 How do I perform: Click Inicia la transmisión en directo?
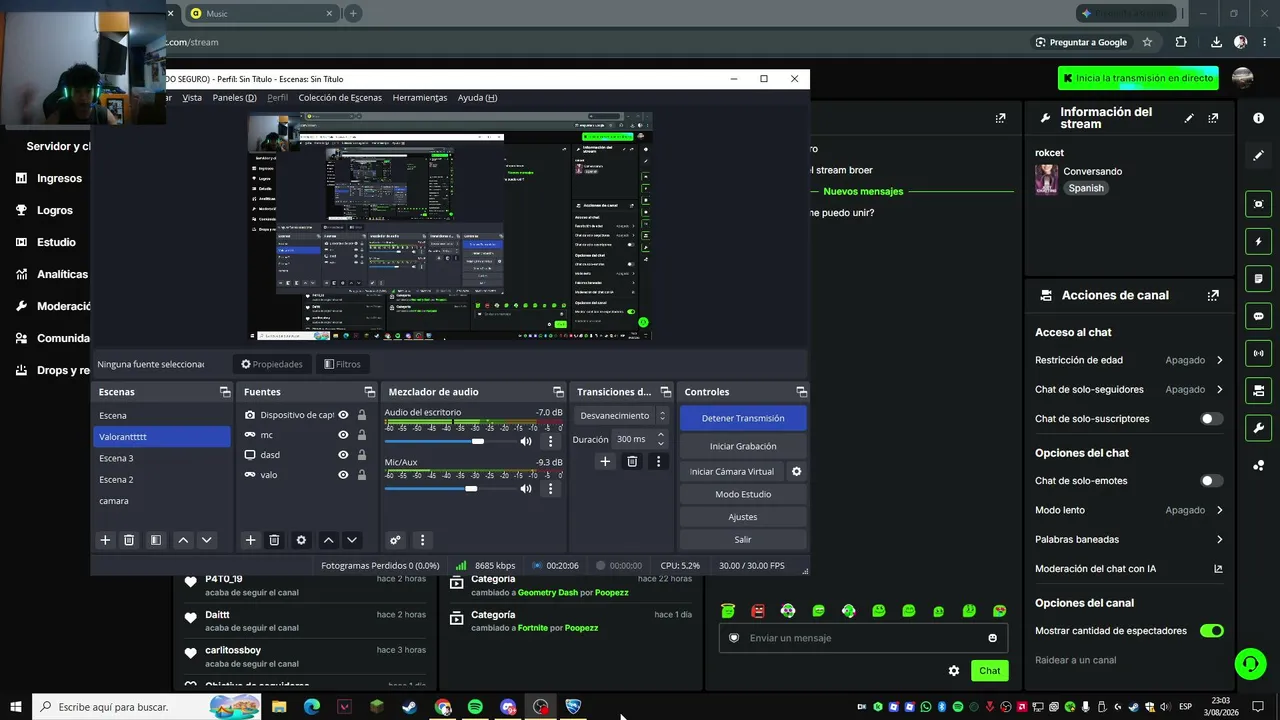click(1138, 78)
